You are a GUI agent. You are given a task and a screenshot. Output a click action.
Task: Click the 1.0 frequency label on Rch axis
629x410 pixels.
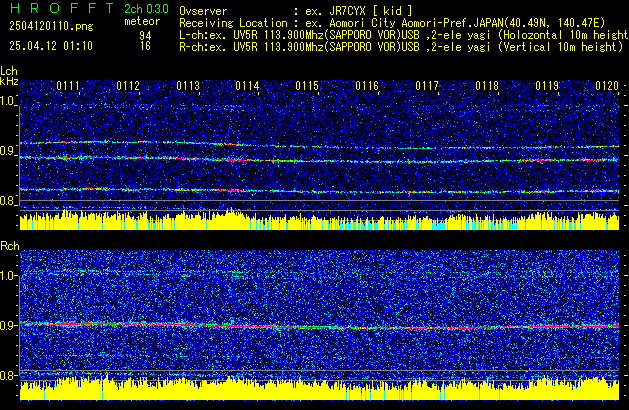[7, 276]
